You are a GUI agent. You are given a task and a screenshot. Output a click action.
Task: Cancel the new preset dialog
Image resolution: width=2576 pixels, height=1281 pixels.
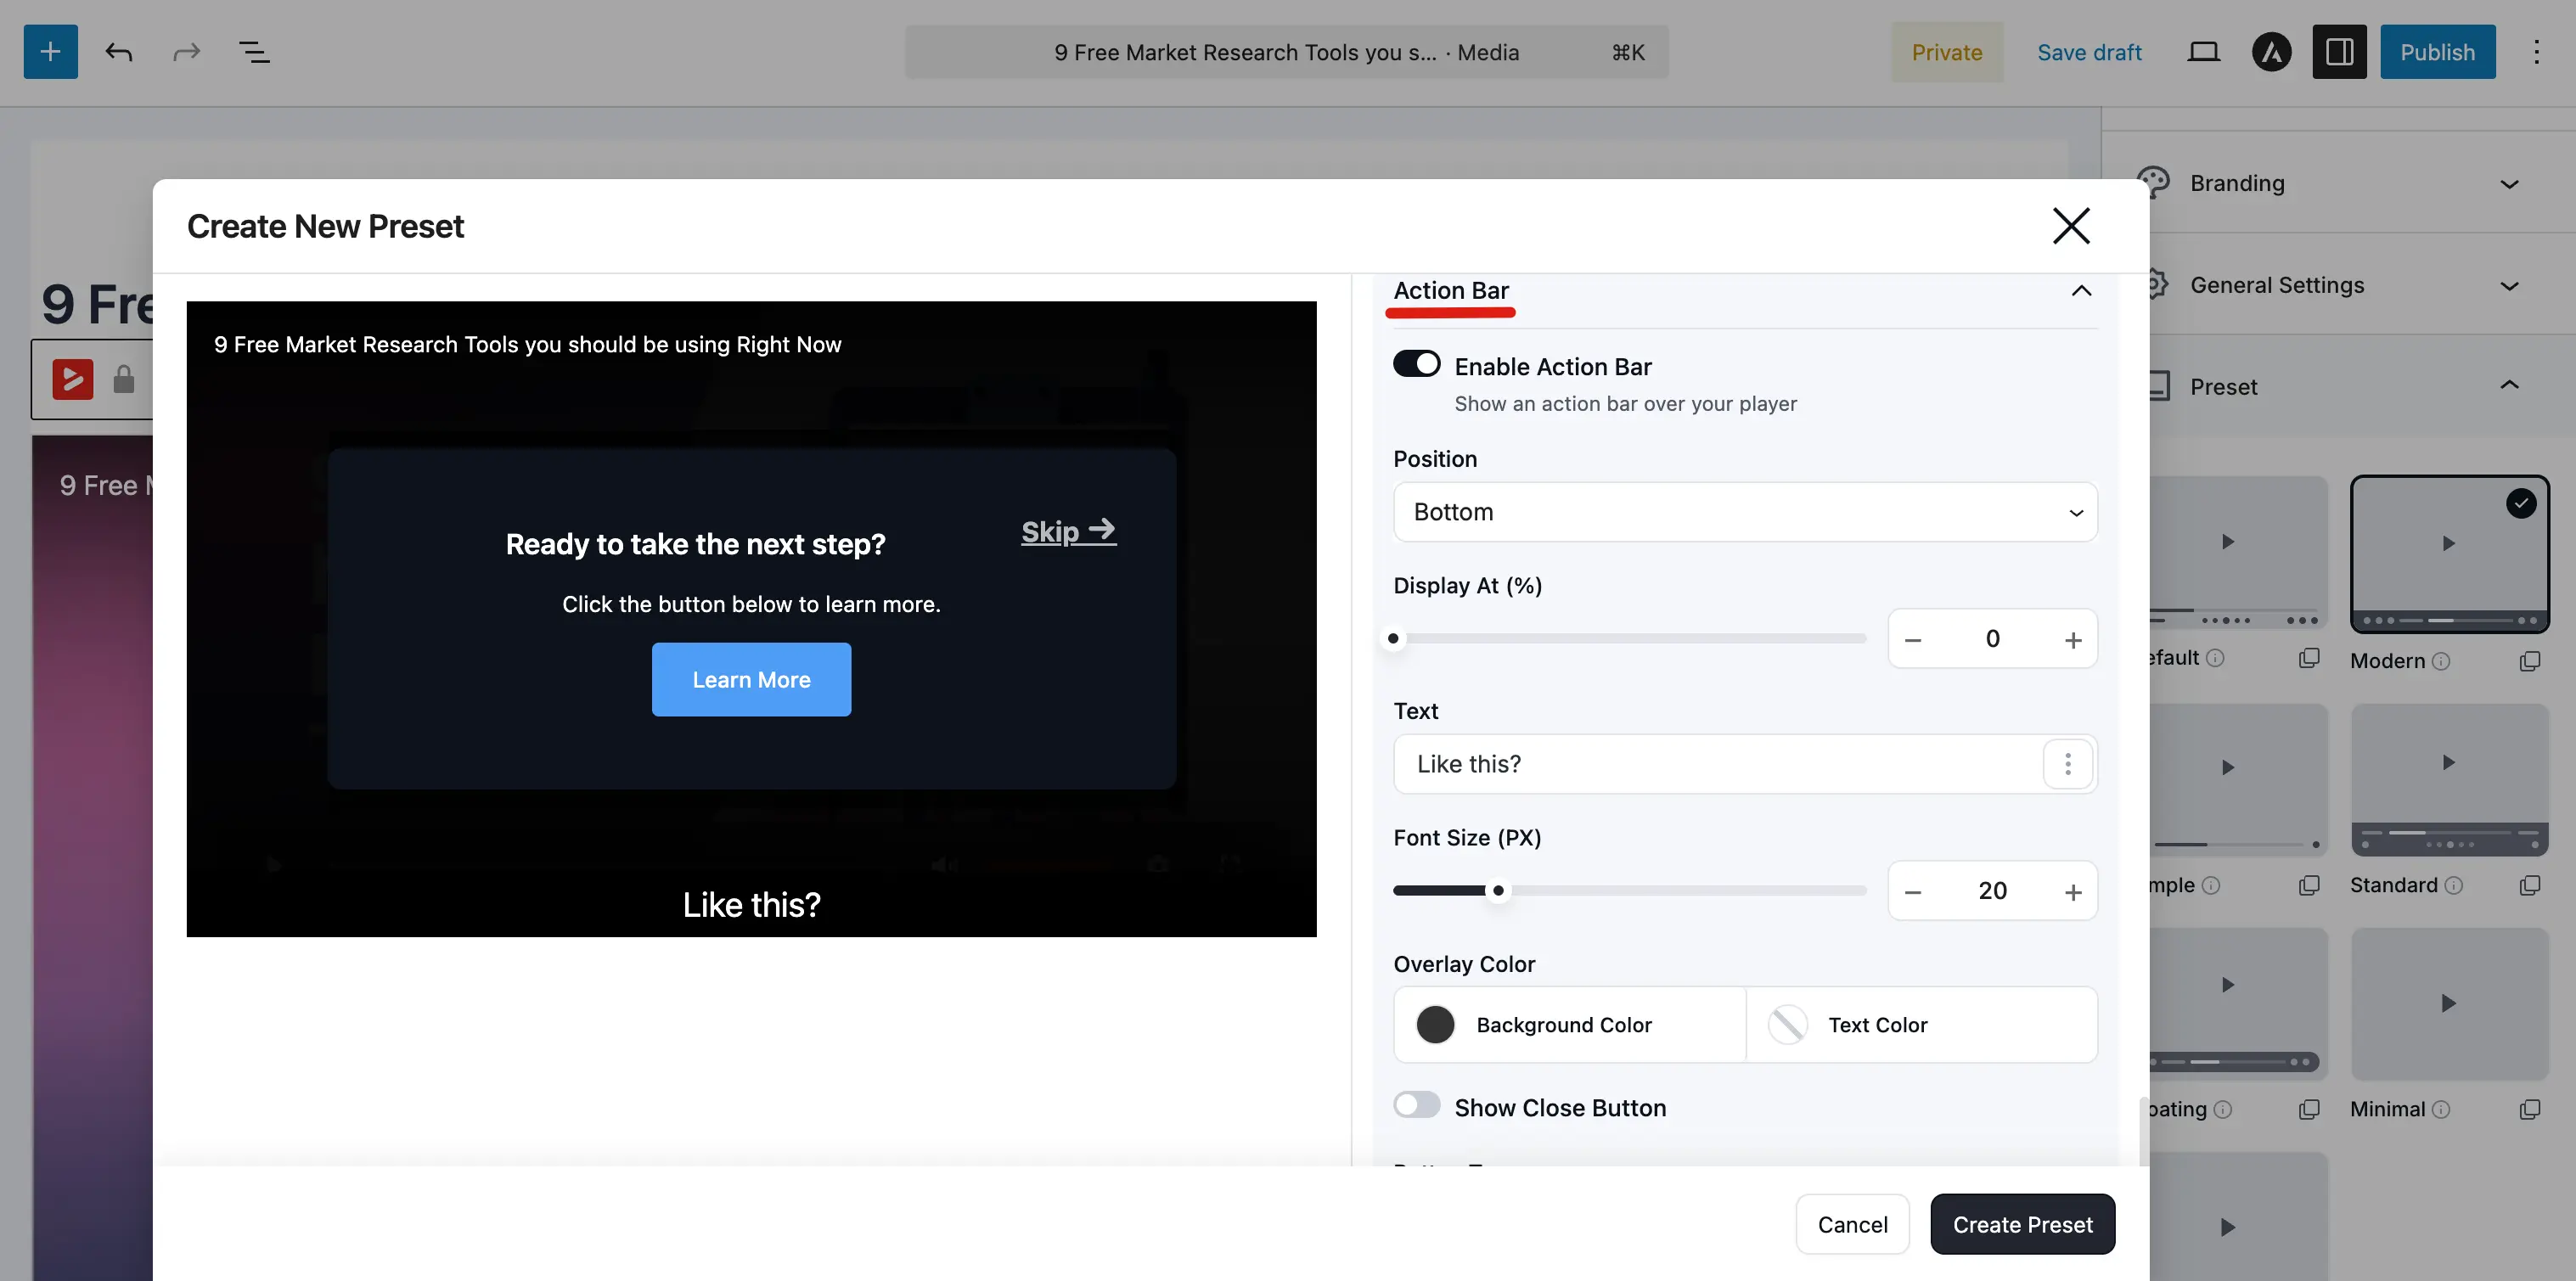point(1852,1225)
